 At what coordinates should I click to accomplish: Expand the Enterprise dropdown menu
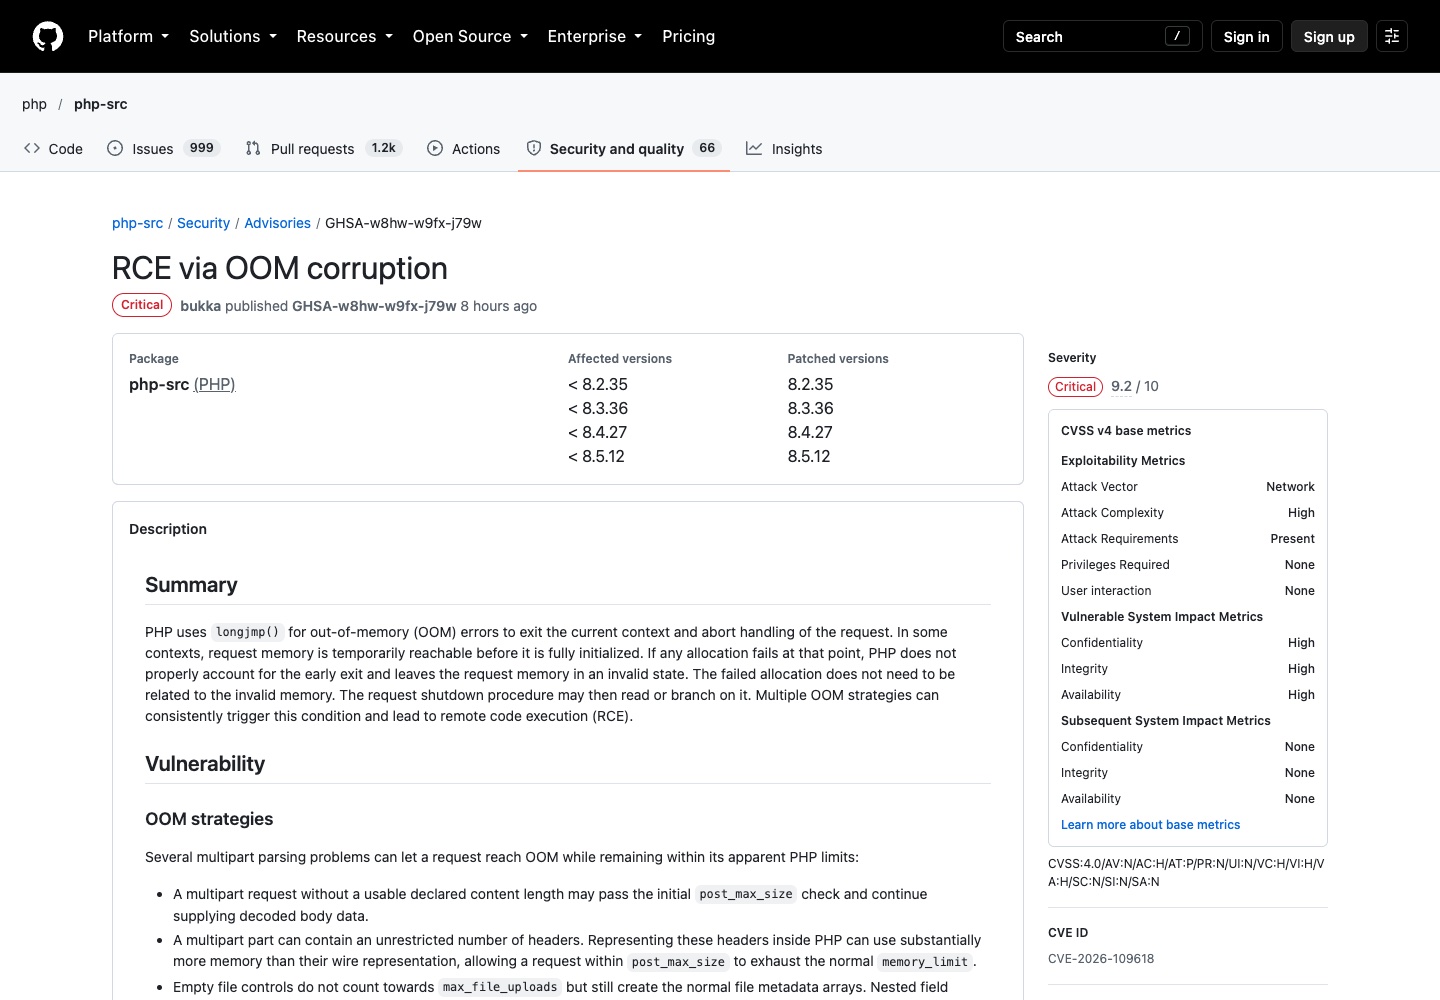[595, 36]
